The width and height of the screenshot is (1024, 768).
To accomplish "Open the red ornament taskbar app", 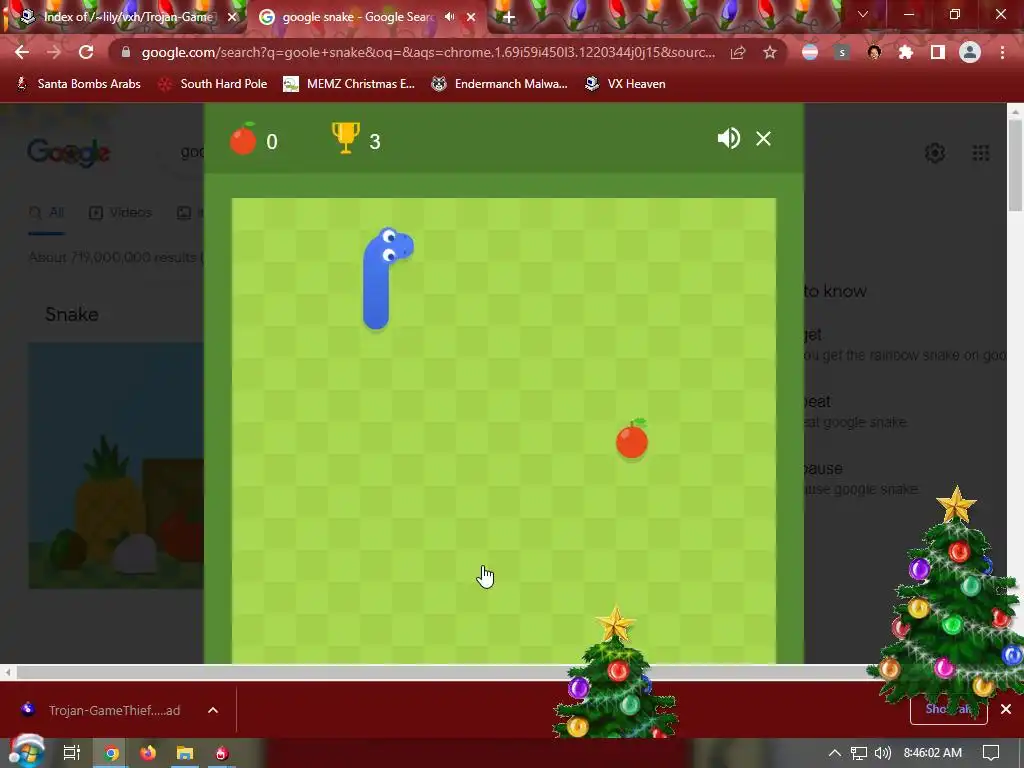I will 222,753.
